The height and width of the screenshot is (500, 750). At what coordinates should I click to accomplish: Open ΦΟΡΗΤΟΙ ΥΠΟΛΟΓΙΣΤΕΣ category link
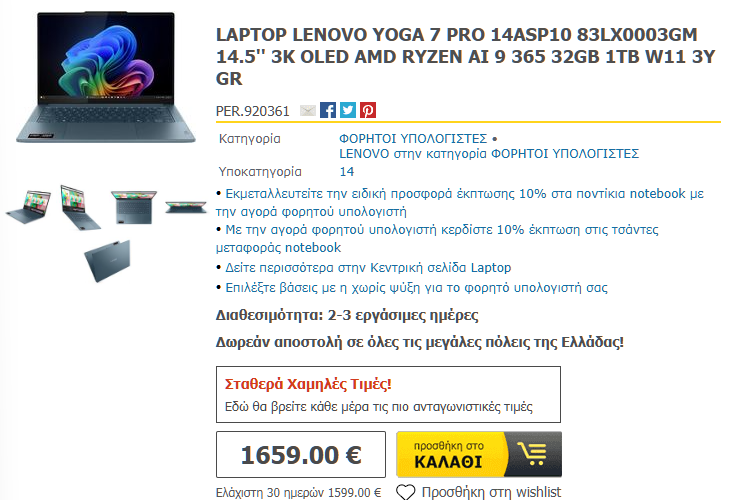[413, 139]
